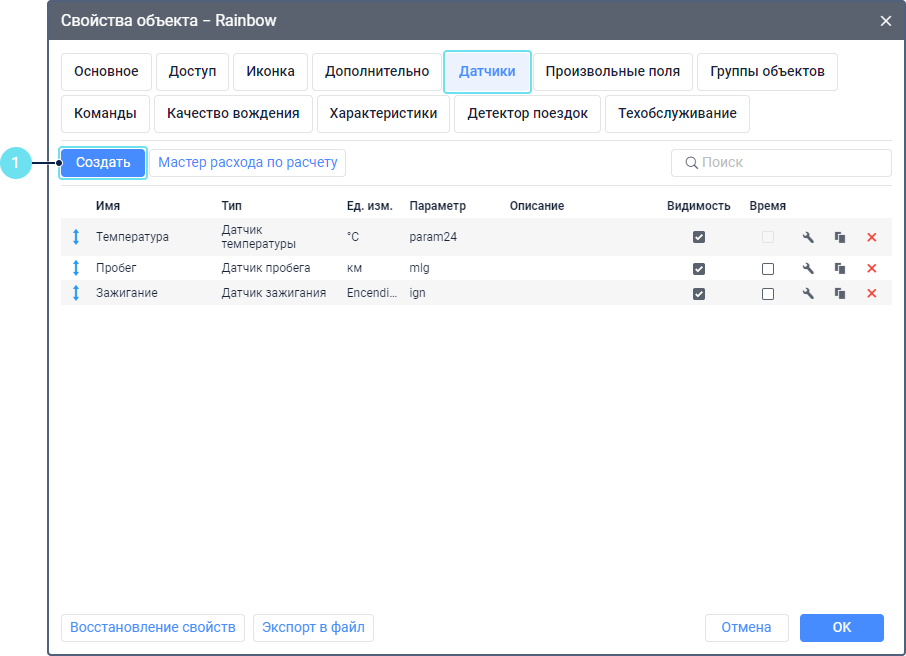This screenshot has width=906, height=656.
Task: Delete the Температура sensor with red X
Action: coord(871,237)
